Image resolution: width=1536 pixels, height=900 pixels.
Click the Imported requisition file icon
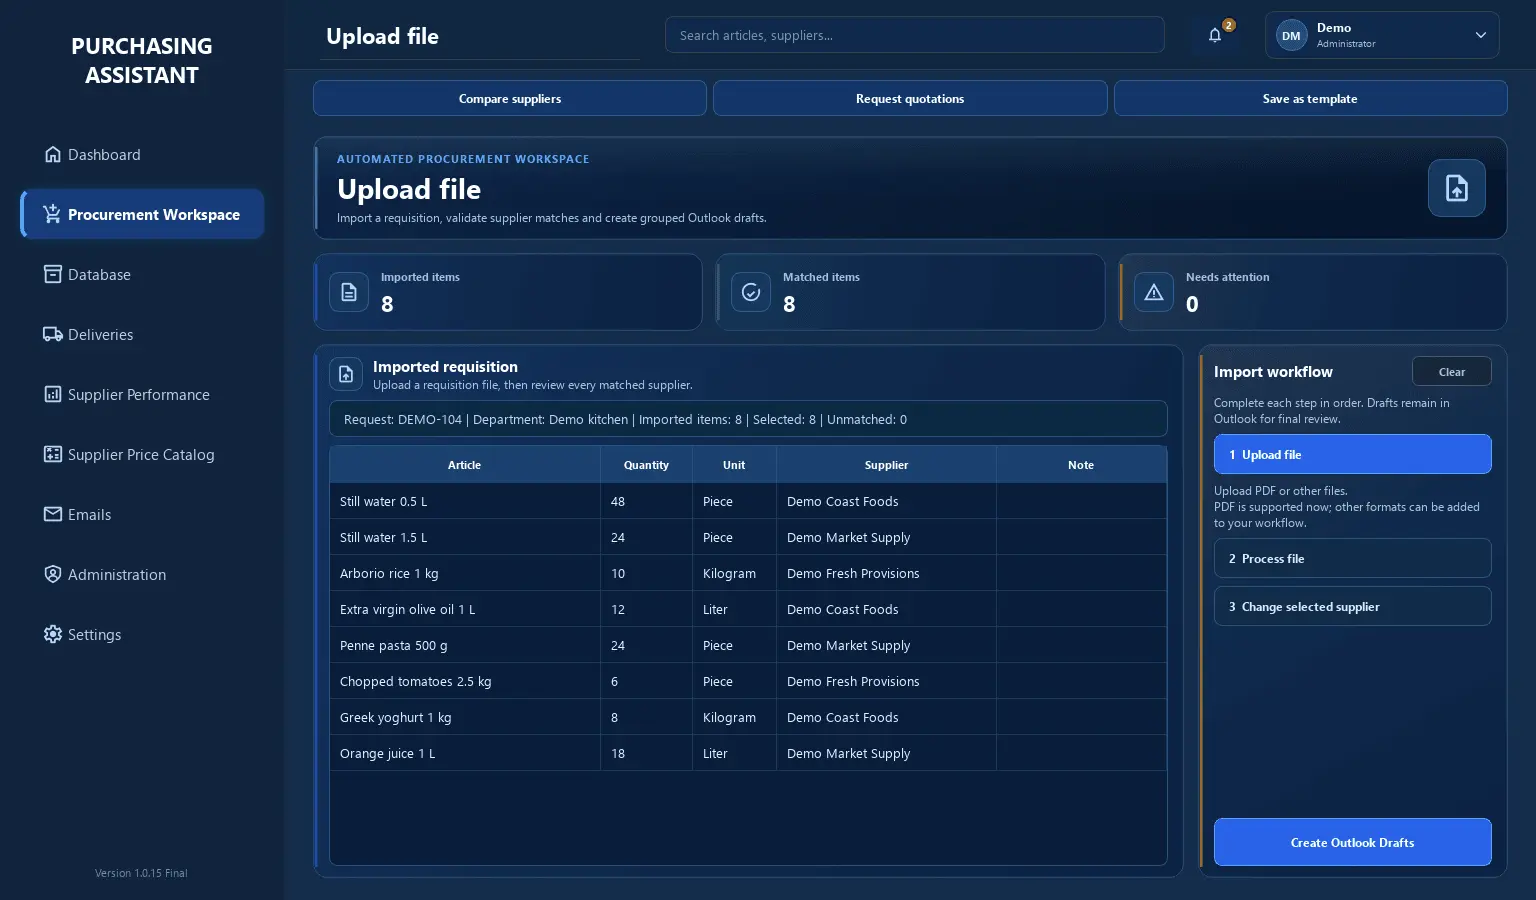tap(346, 374)
